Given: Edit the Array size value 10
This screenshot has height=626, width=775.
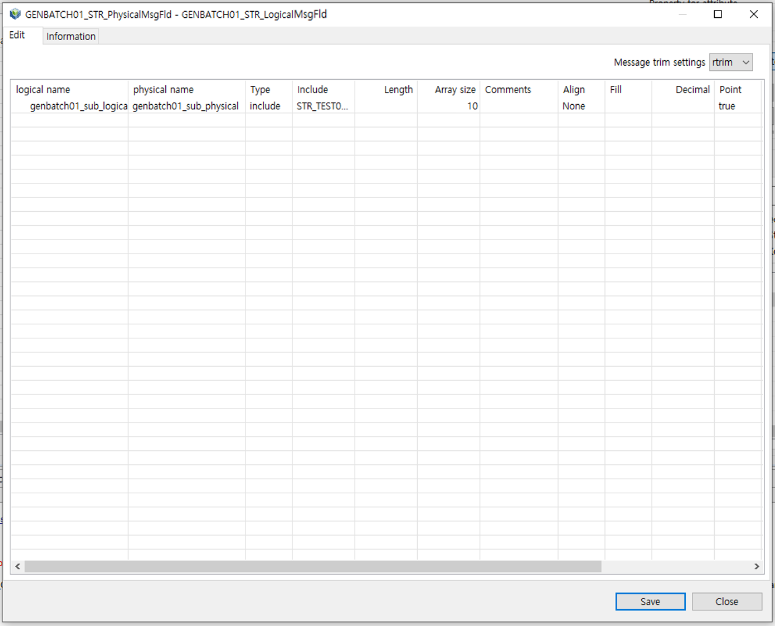Looking at the screenshot, I should (x=449, y=106).
